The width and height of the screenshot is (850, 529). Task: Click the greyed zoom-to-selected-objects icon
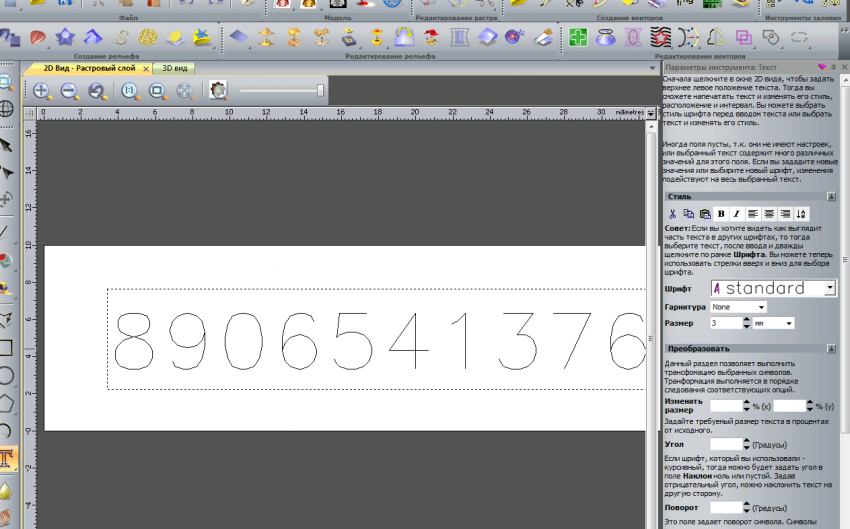(185, 91)
